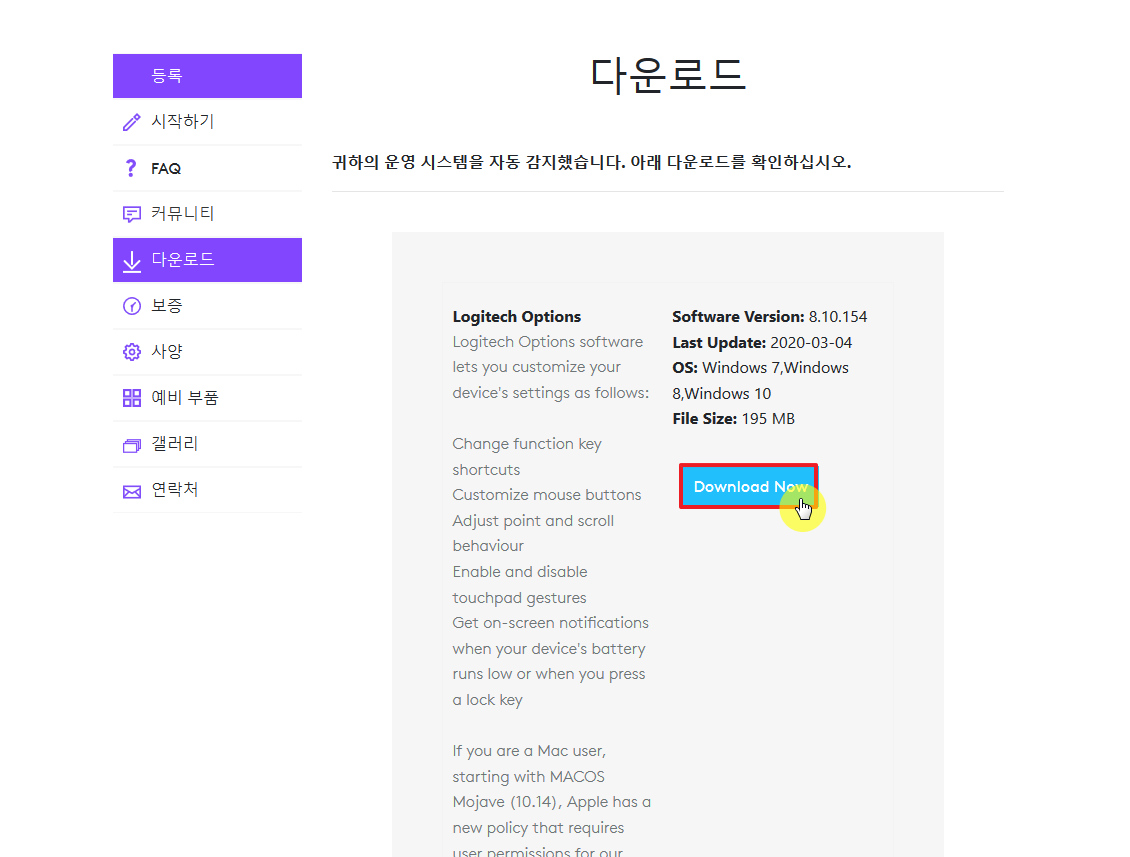Click the 'Enable and disable' feature line
Image resolution: width=1130 pixels, height=857 pixels.
(x=520, y=585)
